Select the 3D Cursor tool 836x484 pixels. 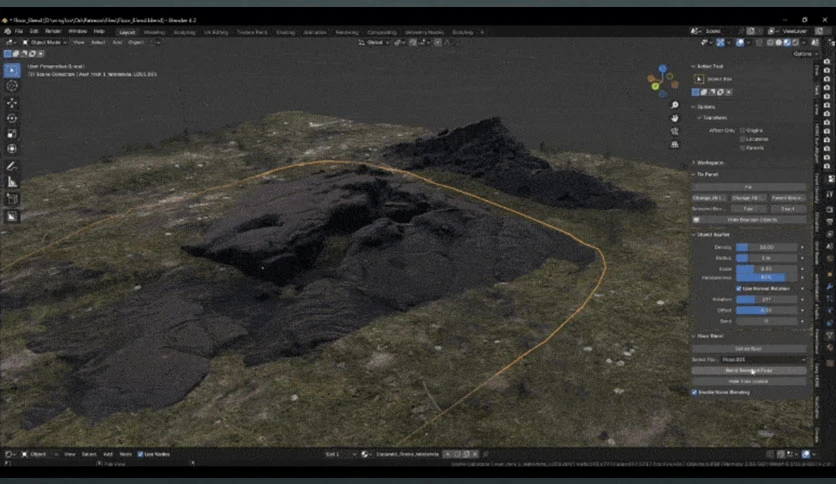[12, 86]
